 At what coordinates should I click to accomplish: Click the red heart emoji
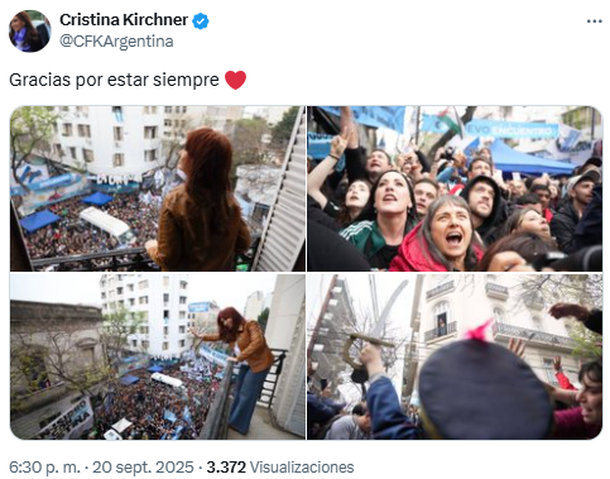(235, 80)
